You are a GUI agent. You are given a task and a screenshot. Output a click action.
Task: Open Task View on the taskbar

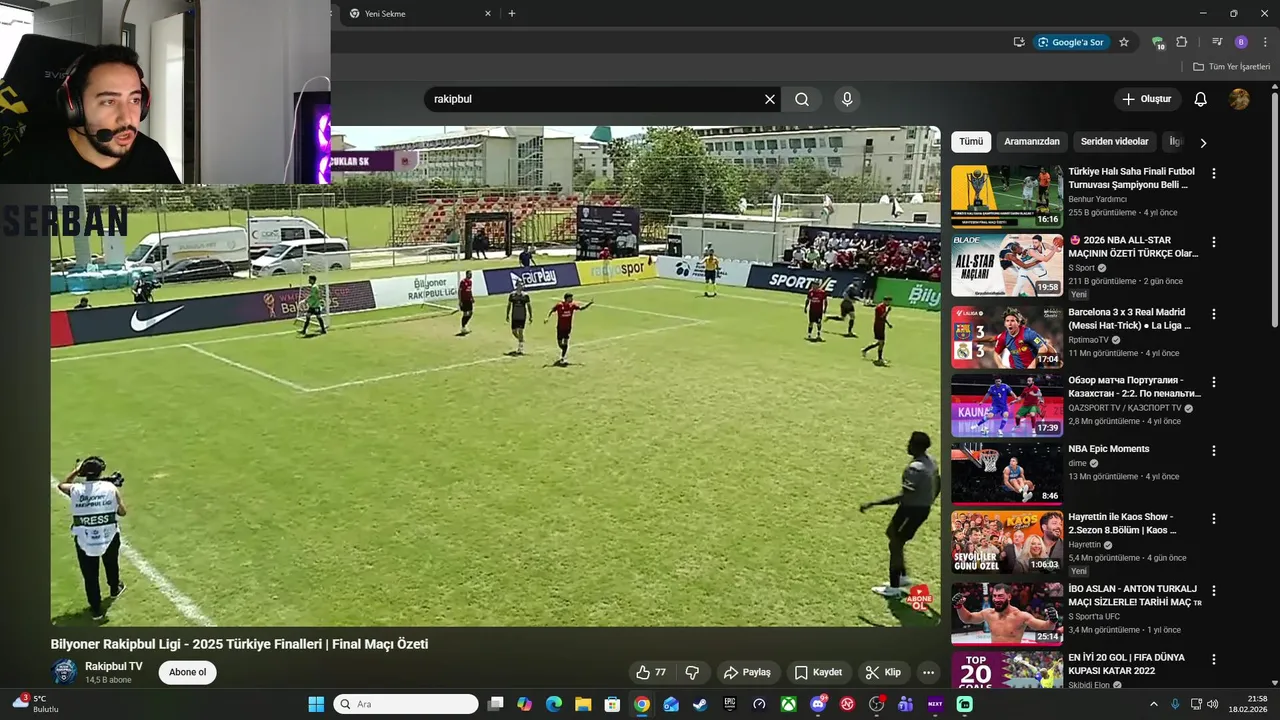[x=495, y=704]
